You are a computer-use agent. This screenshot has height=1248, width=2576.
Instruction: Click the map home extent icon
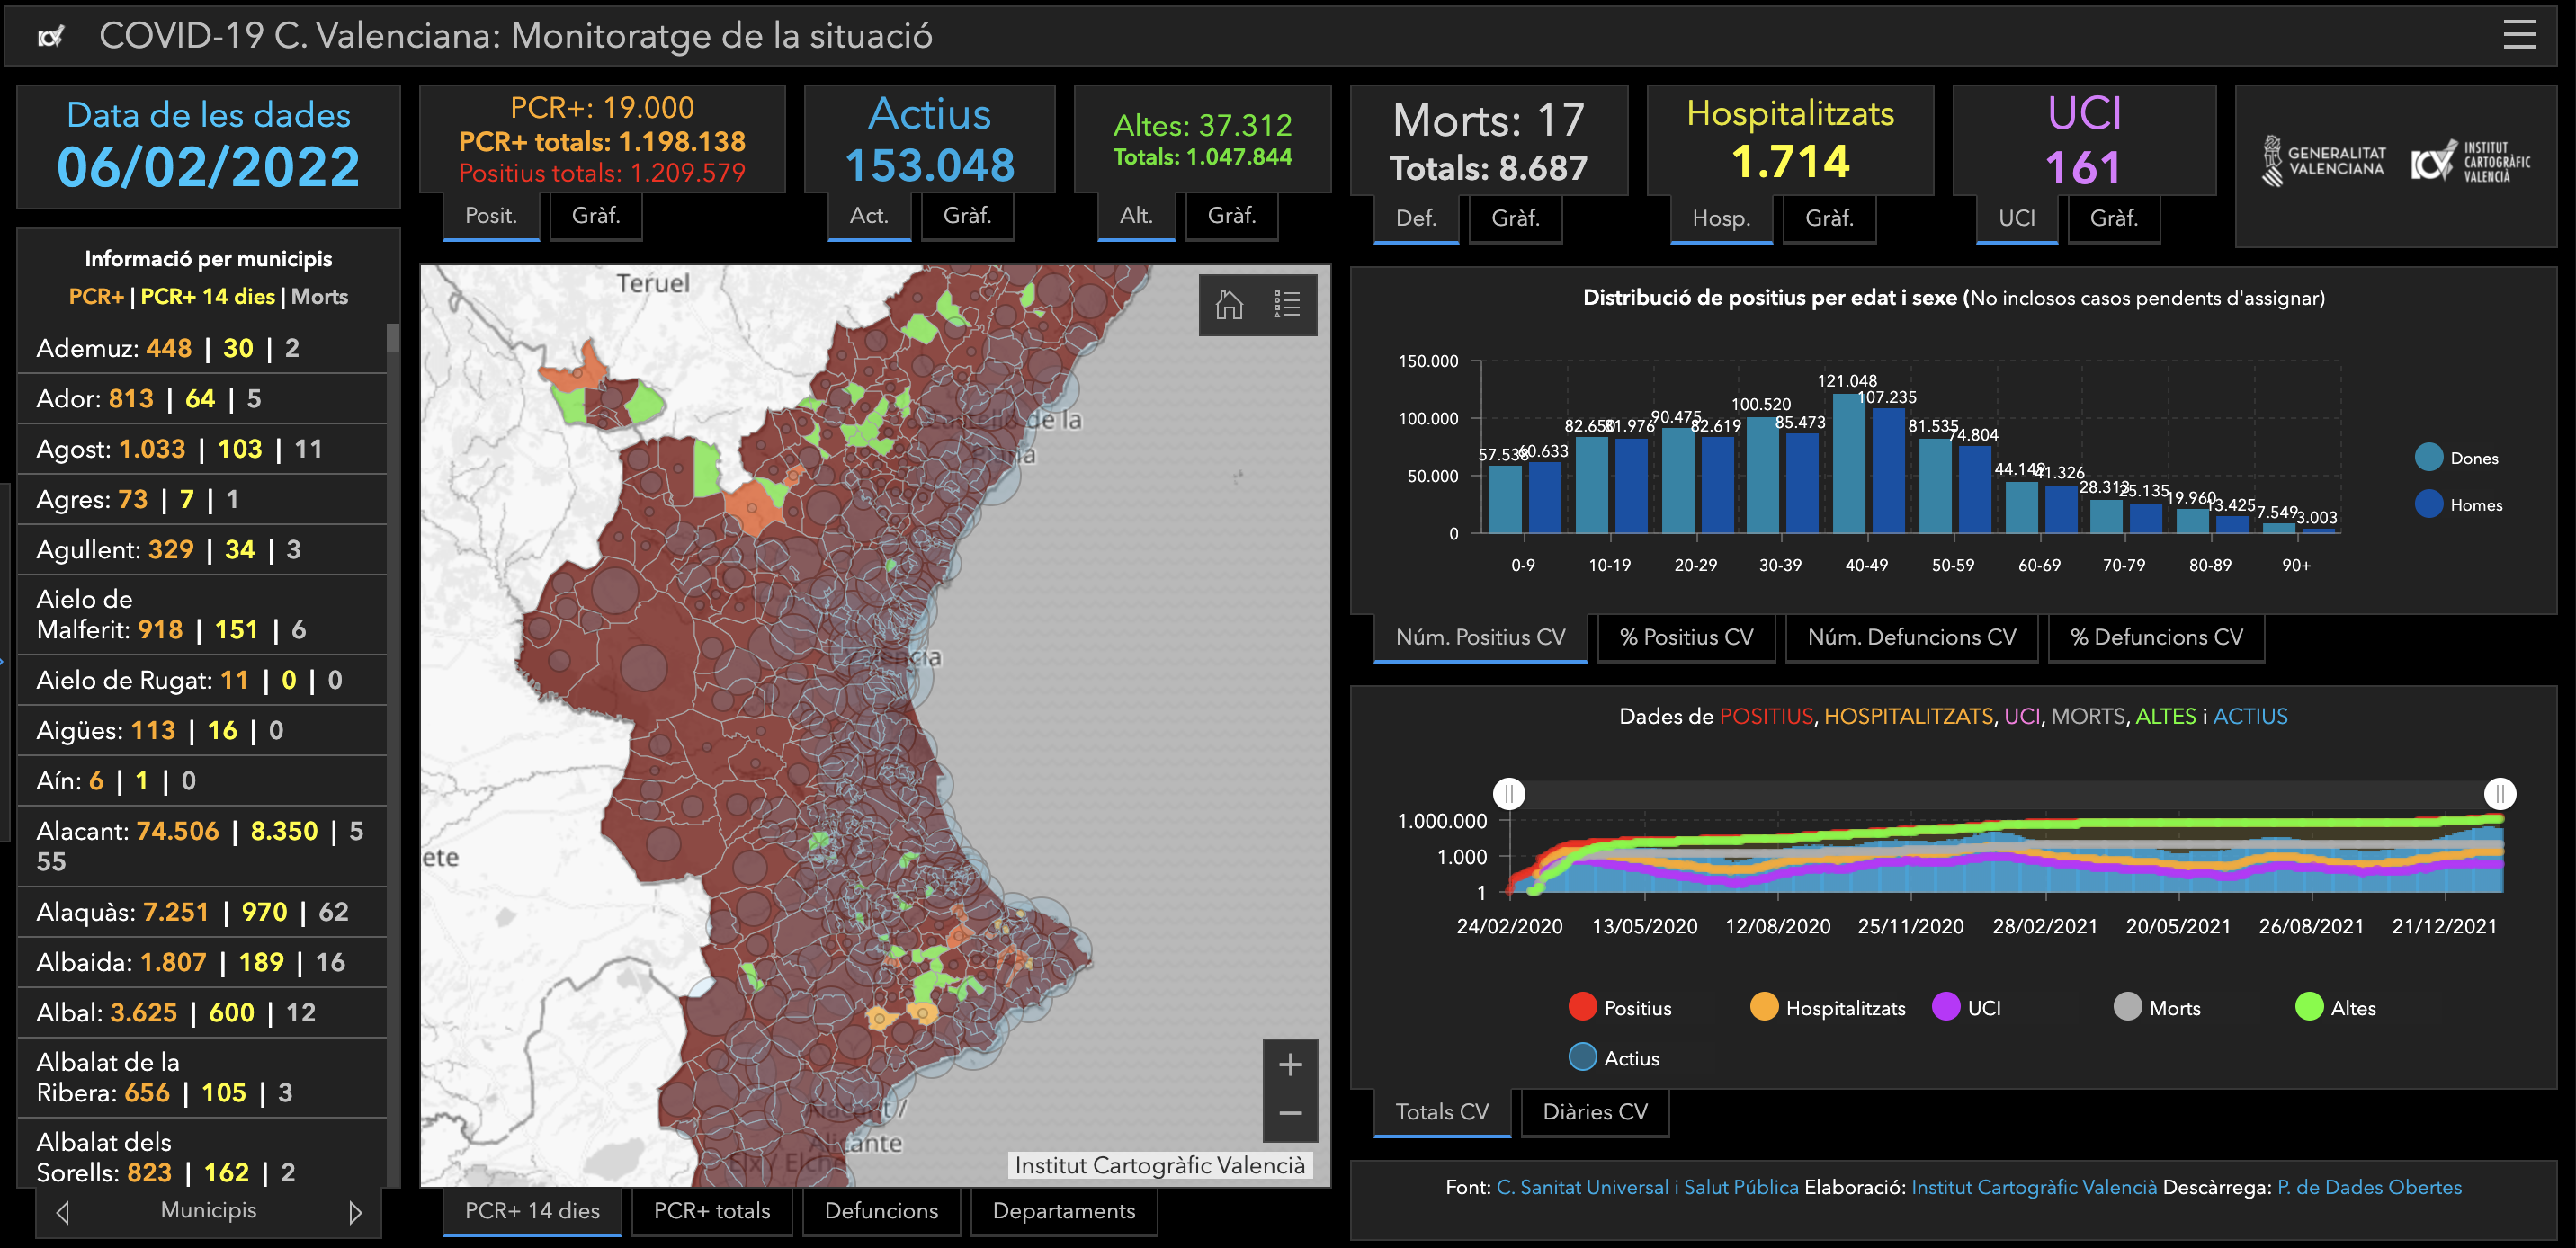pyautogui.click(x=1229, y=304)
